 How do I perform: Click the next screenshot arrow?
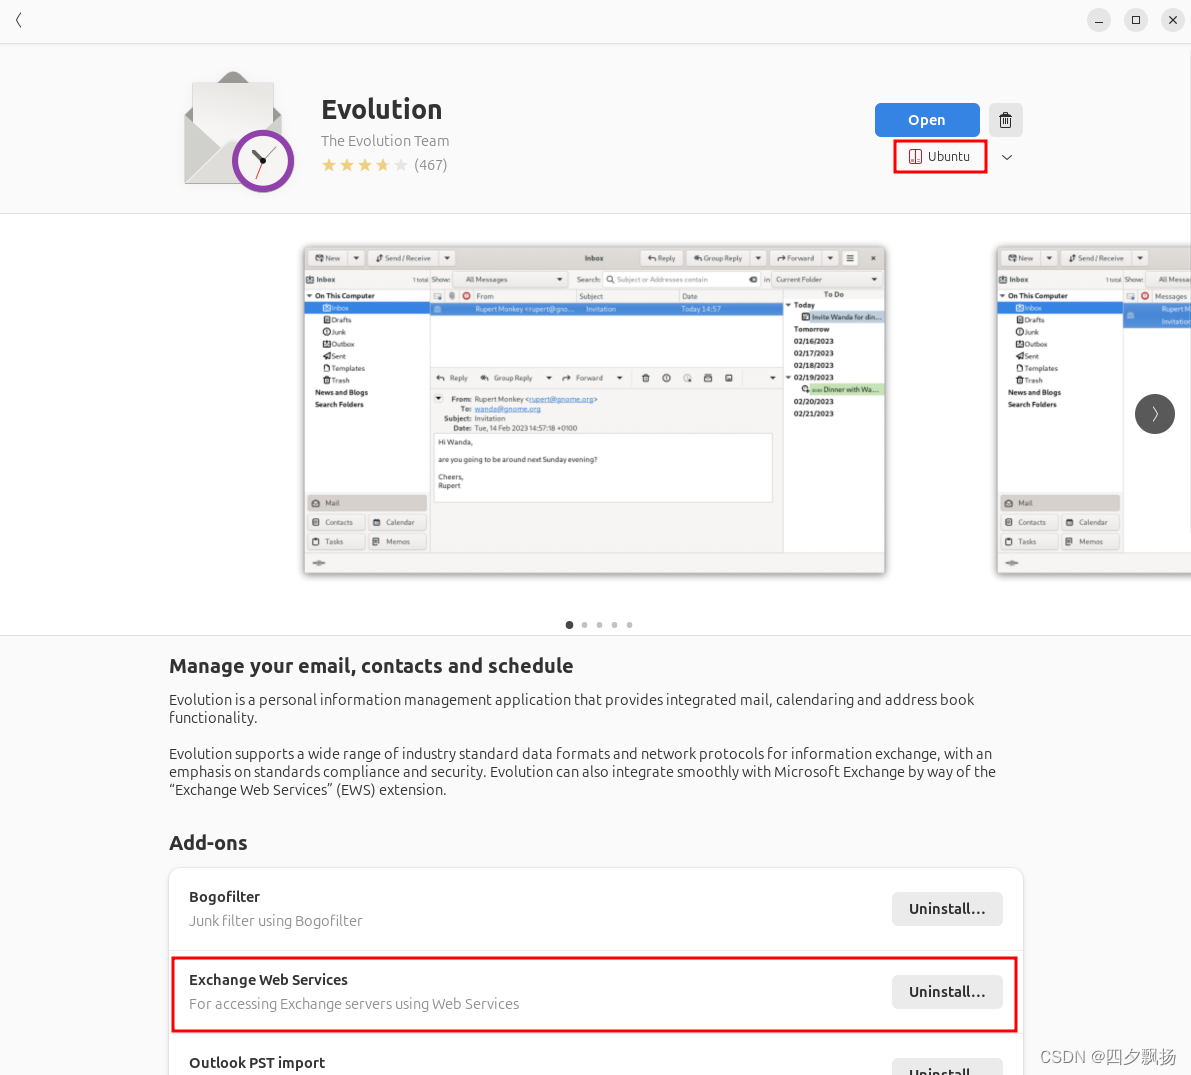[x=1154, y=413]
